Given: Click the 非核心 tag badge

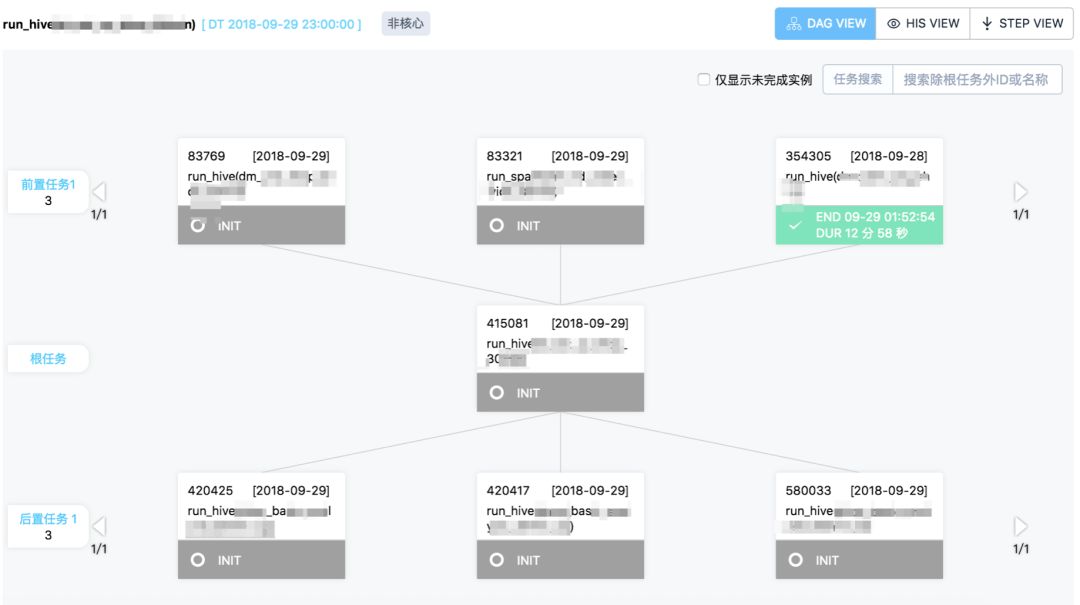Looking at the screenshot, I should coord(406,23).
